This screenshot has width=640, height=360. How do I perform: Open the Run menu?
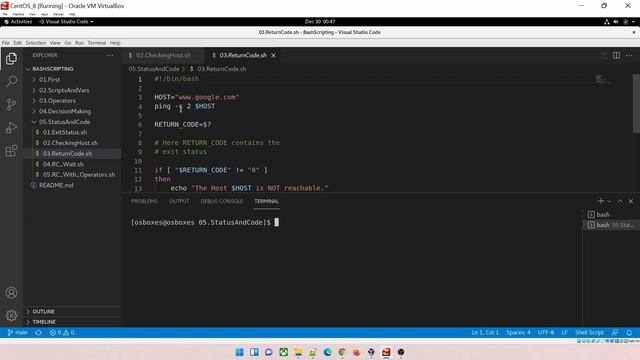click(x=79, y=43)
